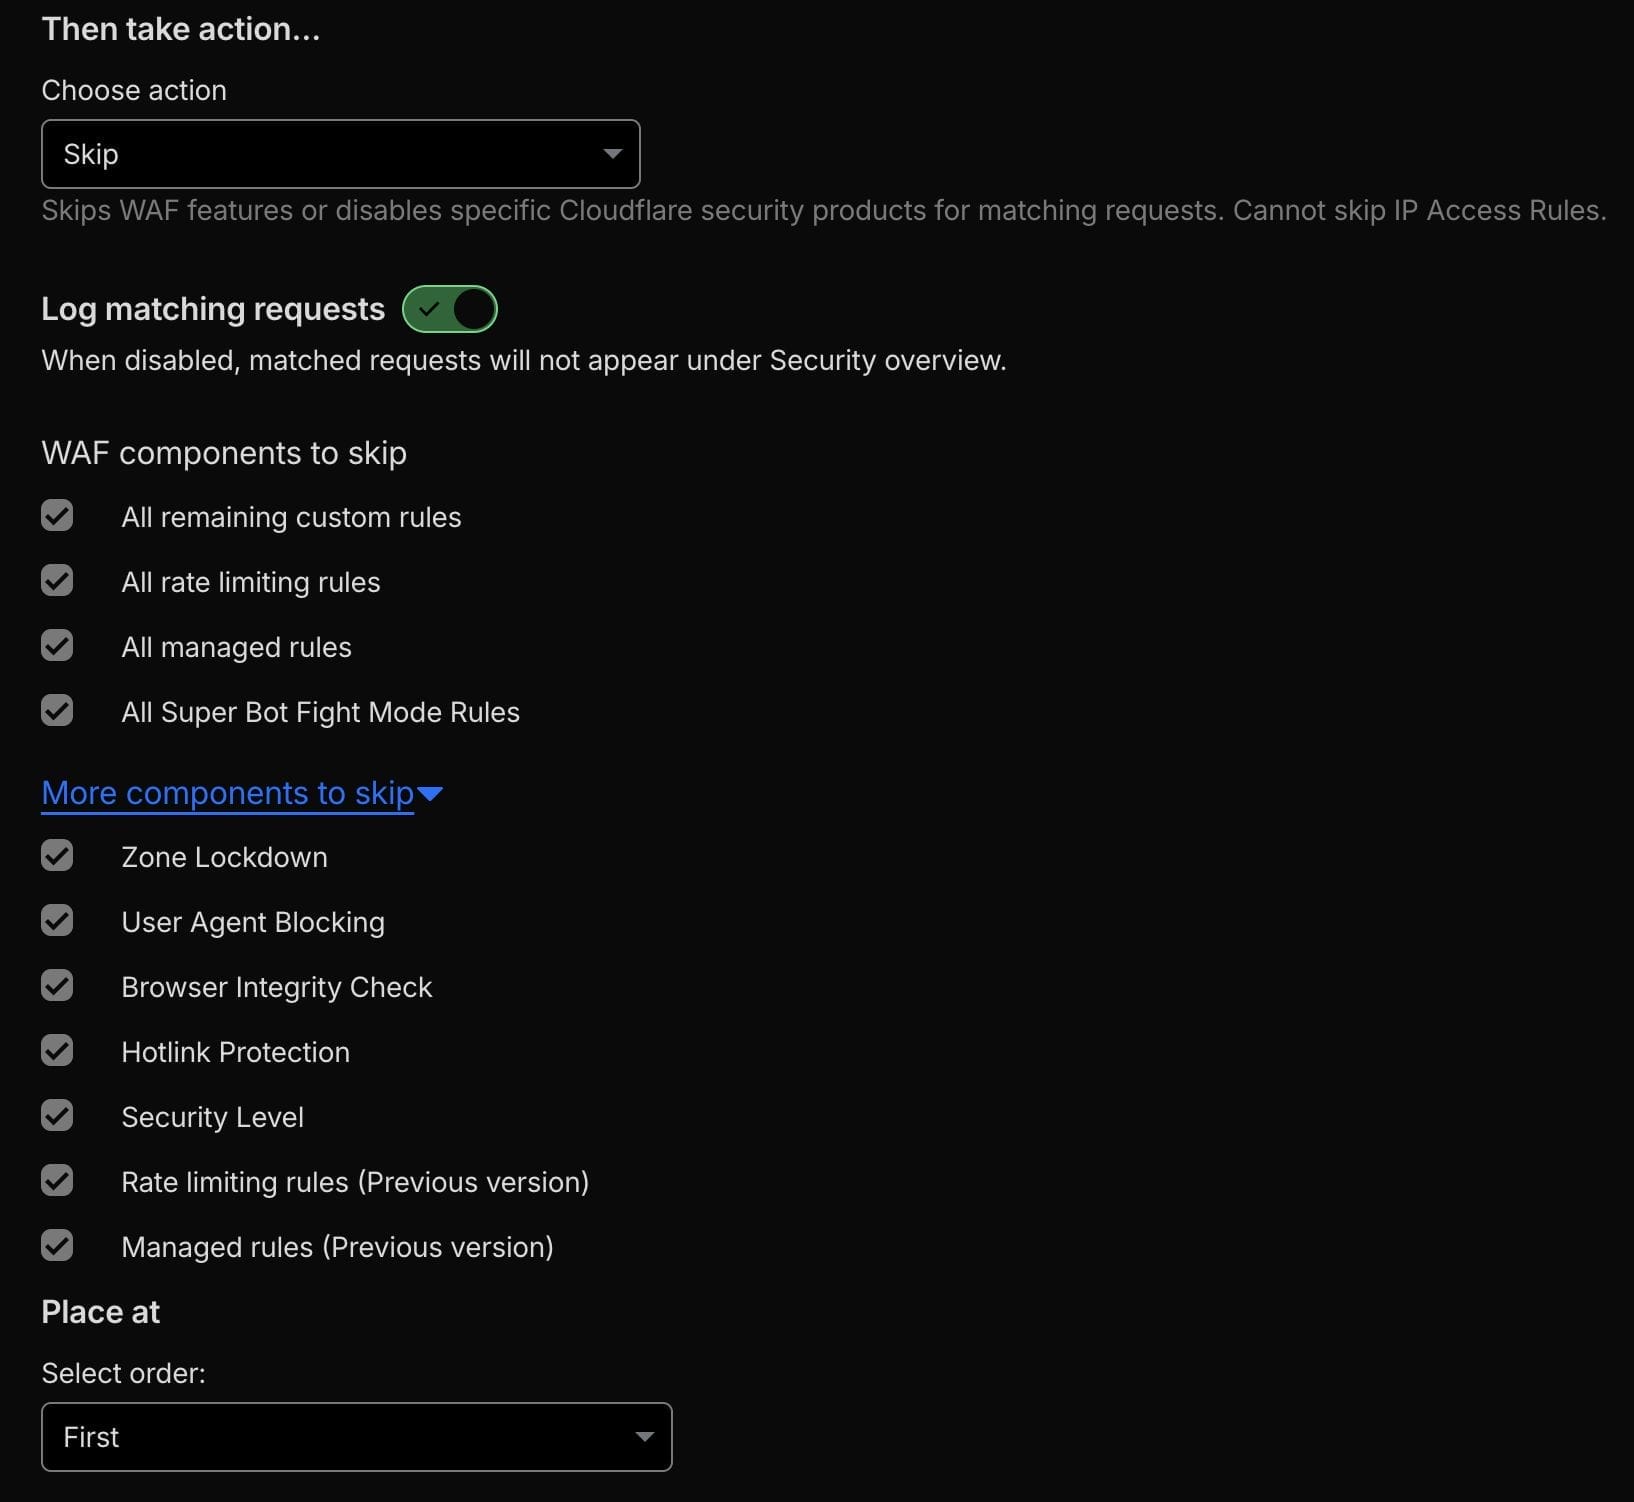Uncheck Managed rules (Previous version) checkbox
This screenshot has width=1634, height=1502.
[x=57, y=1246]
